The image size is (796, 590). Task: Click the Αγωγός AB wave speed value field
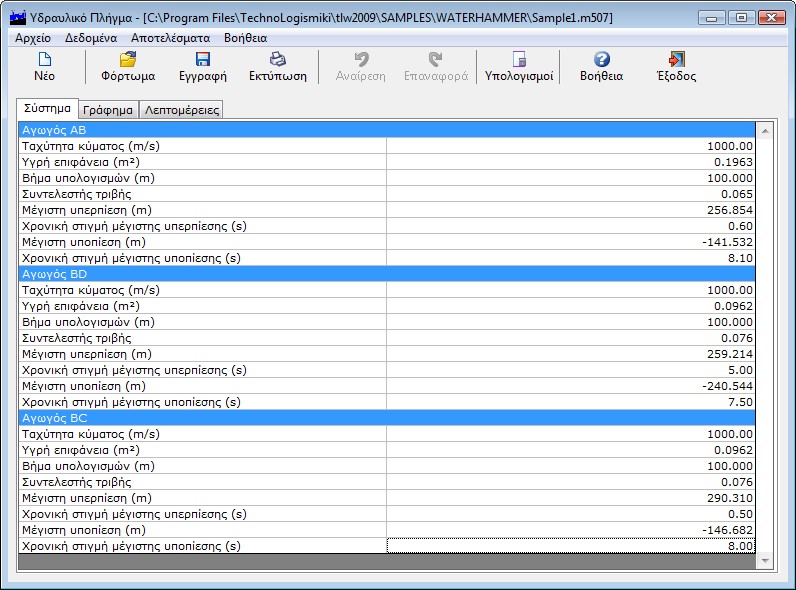pos(570,146)
